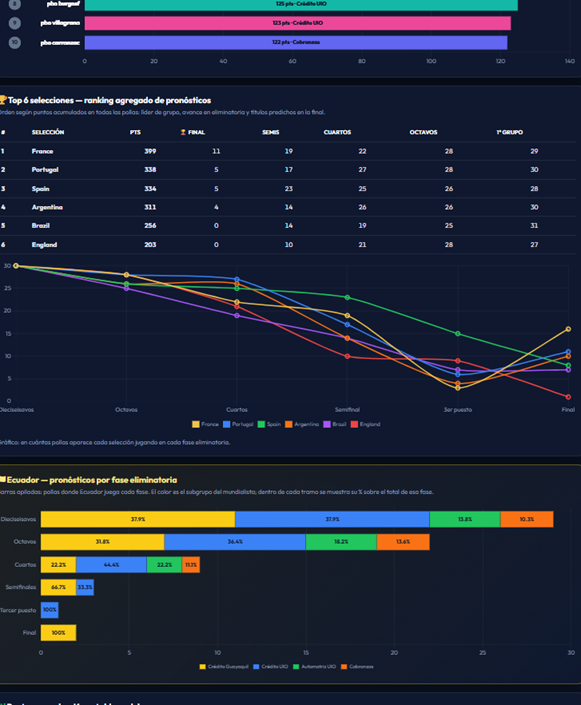Toggle Crédito Guayaquil in Ecuador chart legend

223,666
